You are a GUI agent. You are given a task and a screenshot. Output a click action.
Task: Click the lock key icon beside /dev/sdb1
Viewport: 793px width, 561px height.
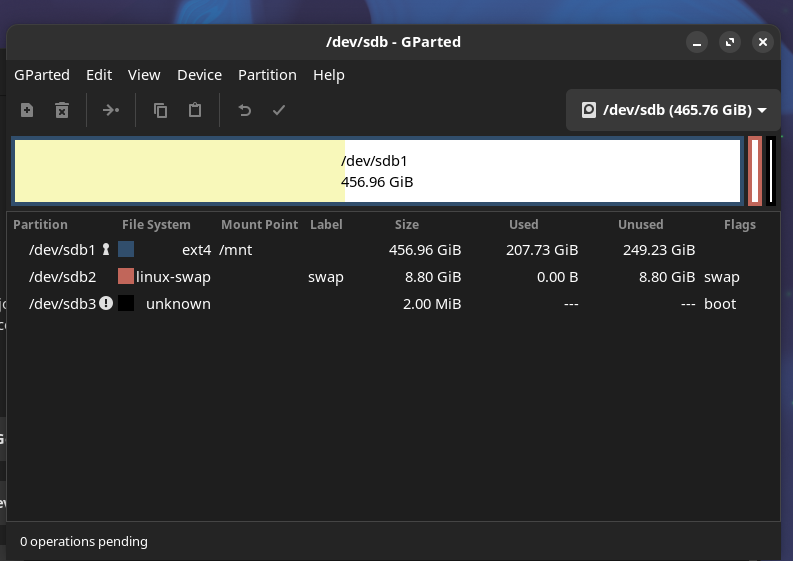[106, 250]
